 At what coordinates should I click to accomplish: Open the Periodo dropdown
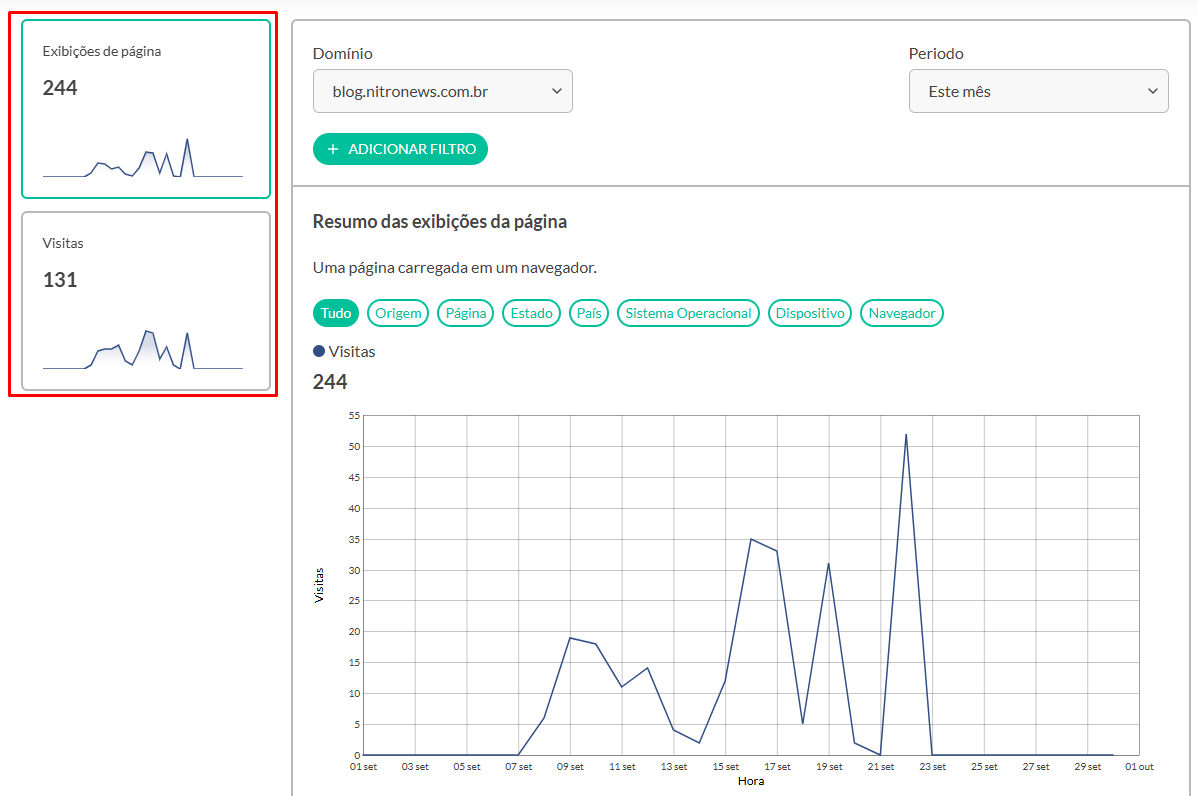pyautogui.click(x=1038, y=91)
